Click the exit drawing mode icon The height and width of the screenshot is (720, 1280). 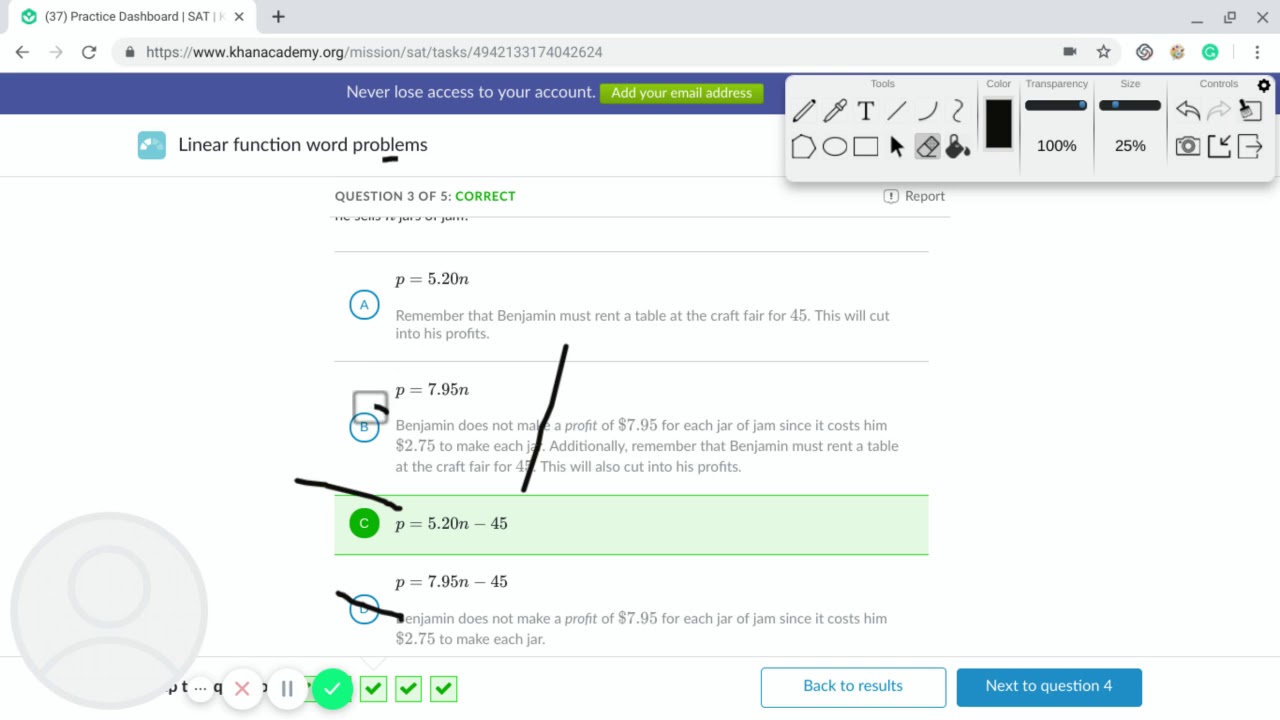click(1250, 147)
